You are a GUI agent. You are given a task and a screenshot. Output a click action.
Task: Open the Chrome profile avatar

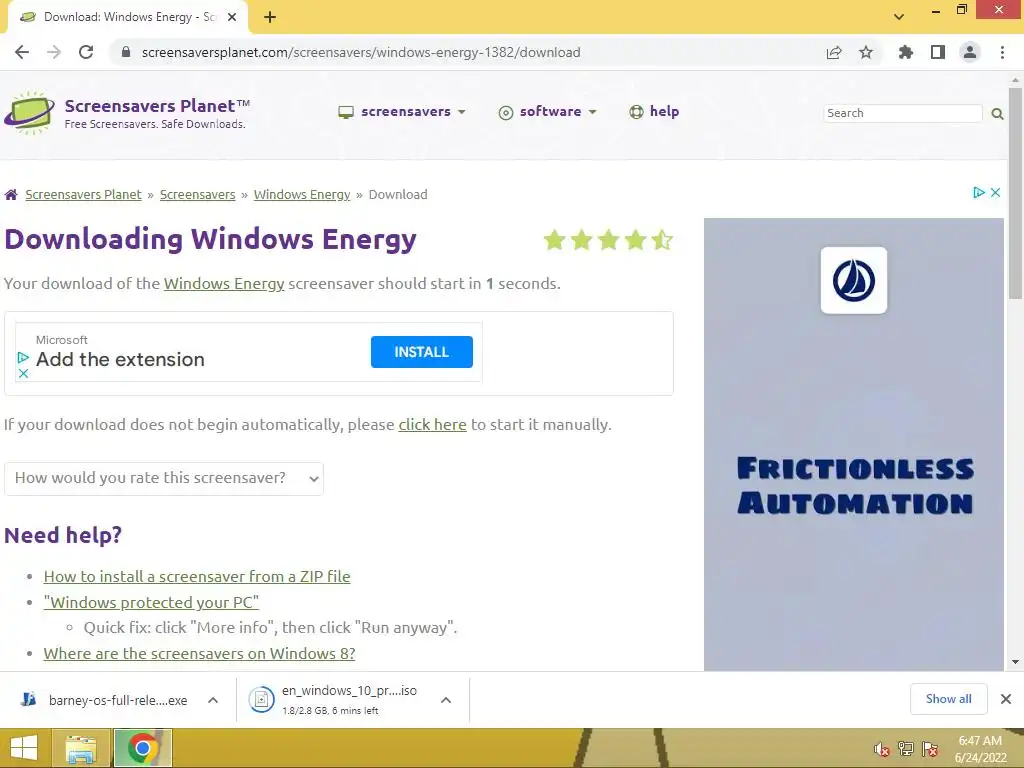pyautogui.click(x=970, y=52)
